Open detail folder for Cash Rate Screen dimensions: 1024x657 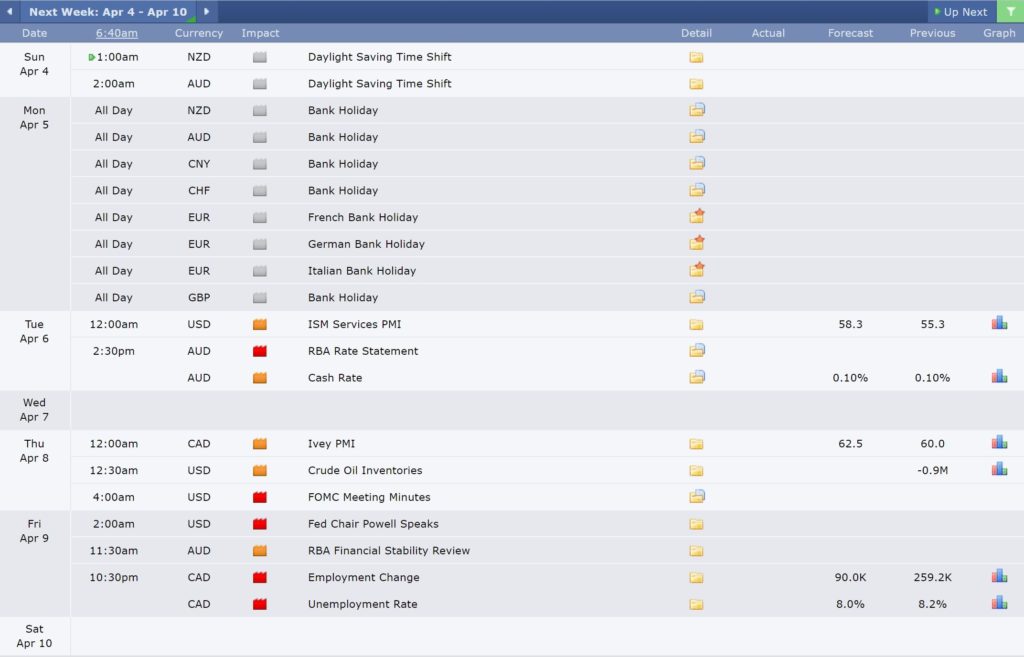(697, 377)
